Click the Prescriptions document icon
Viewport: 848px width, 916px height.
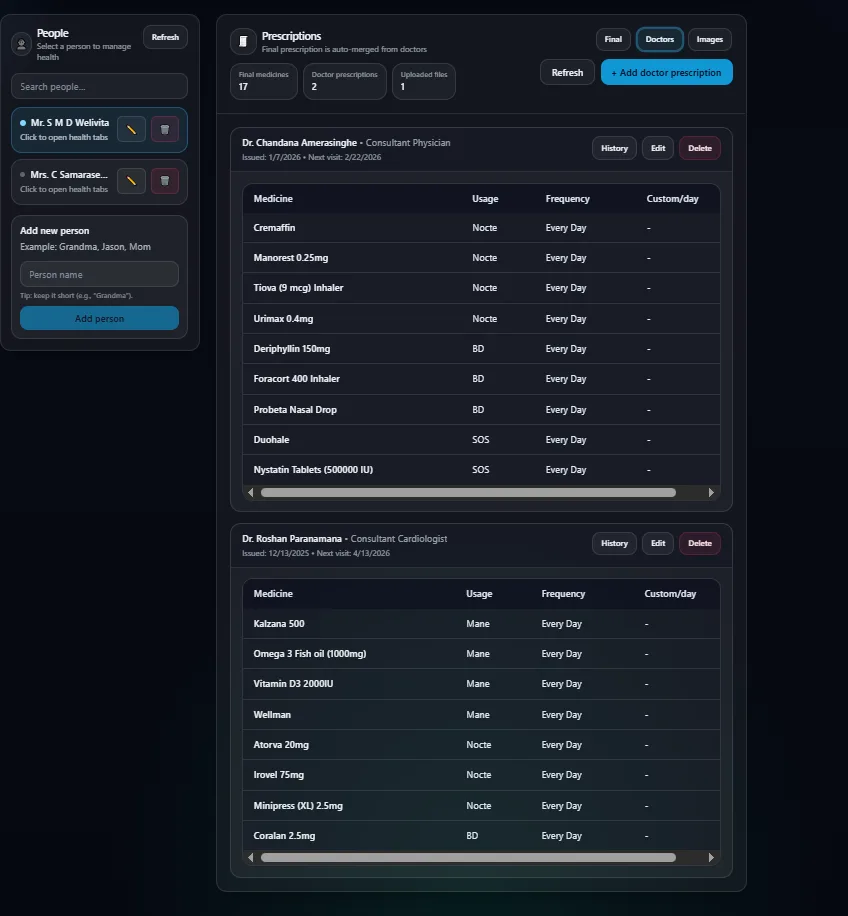(x=243, y=41)
